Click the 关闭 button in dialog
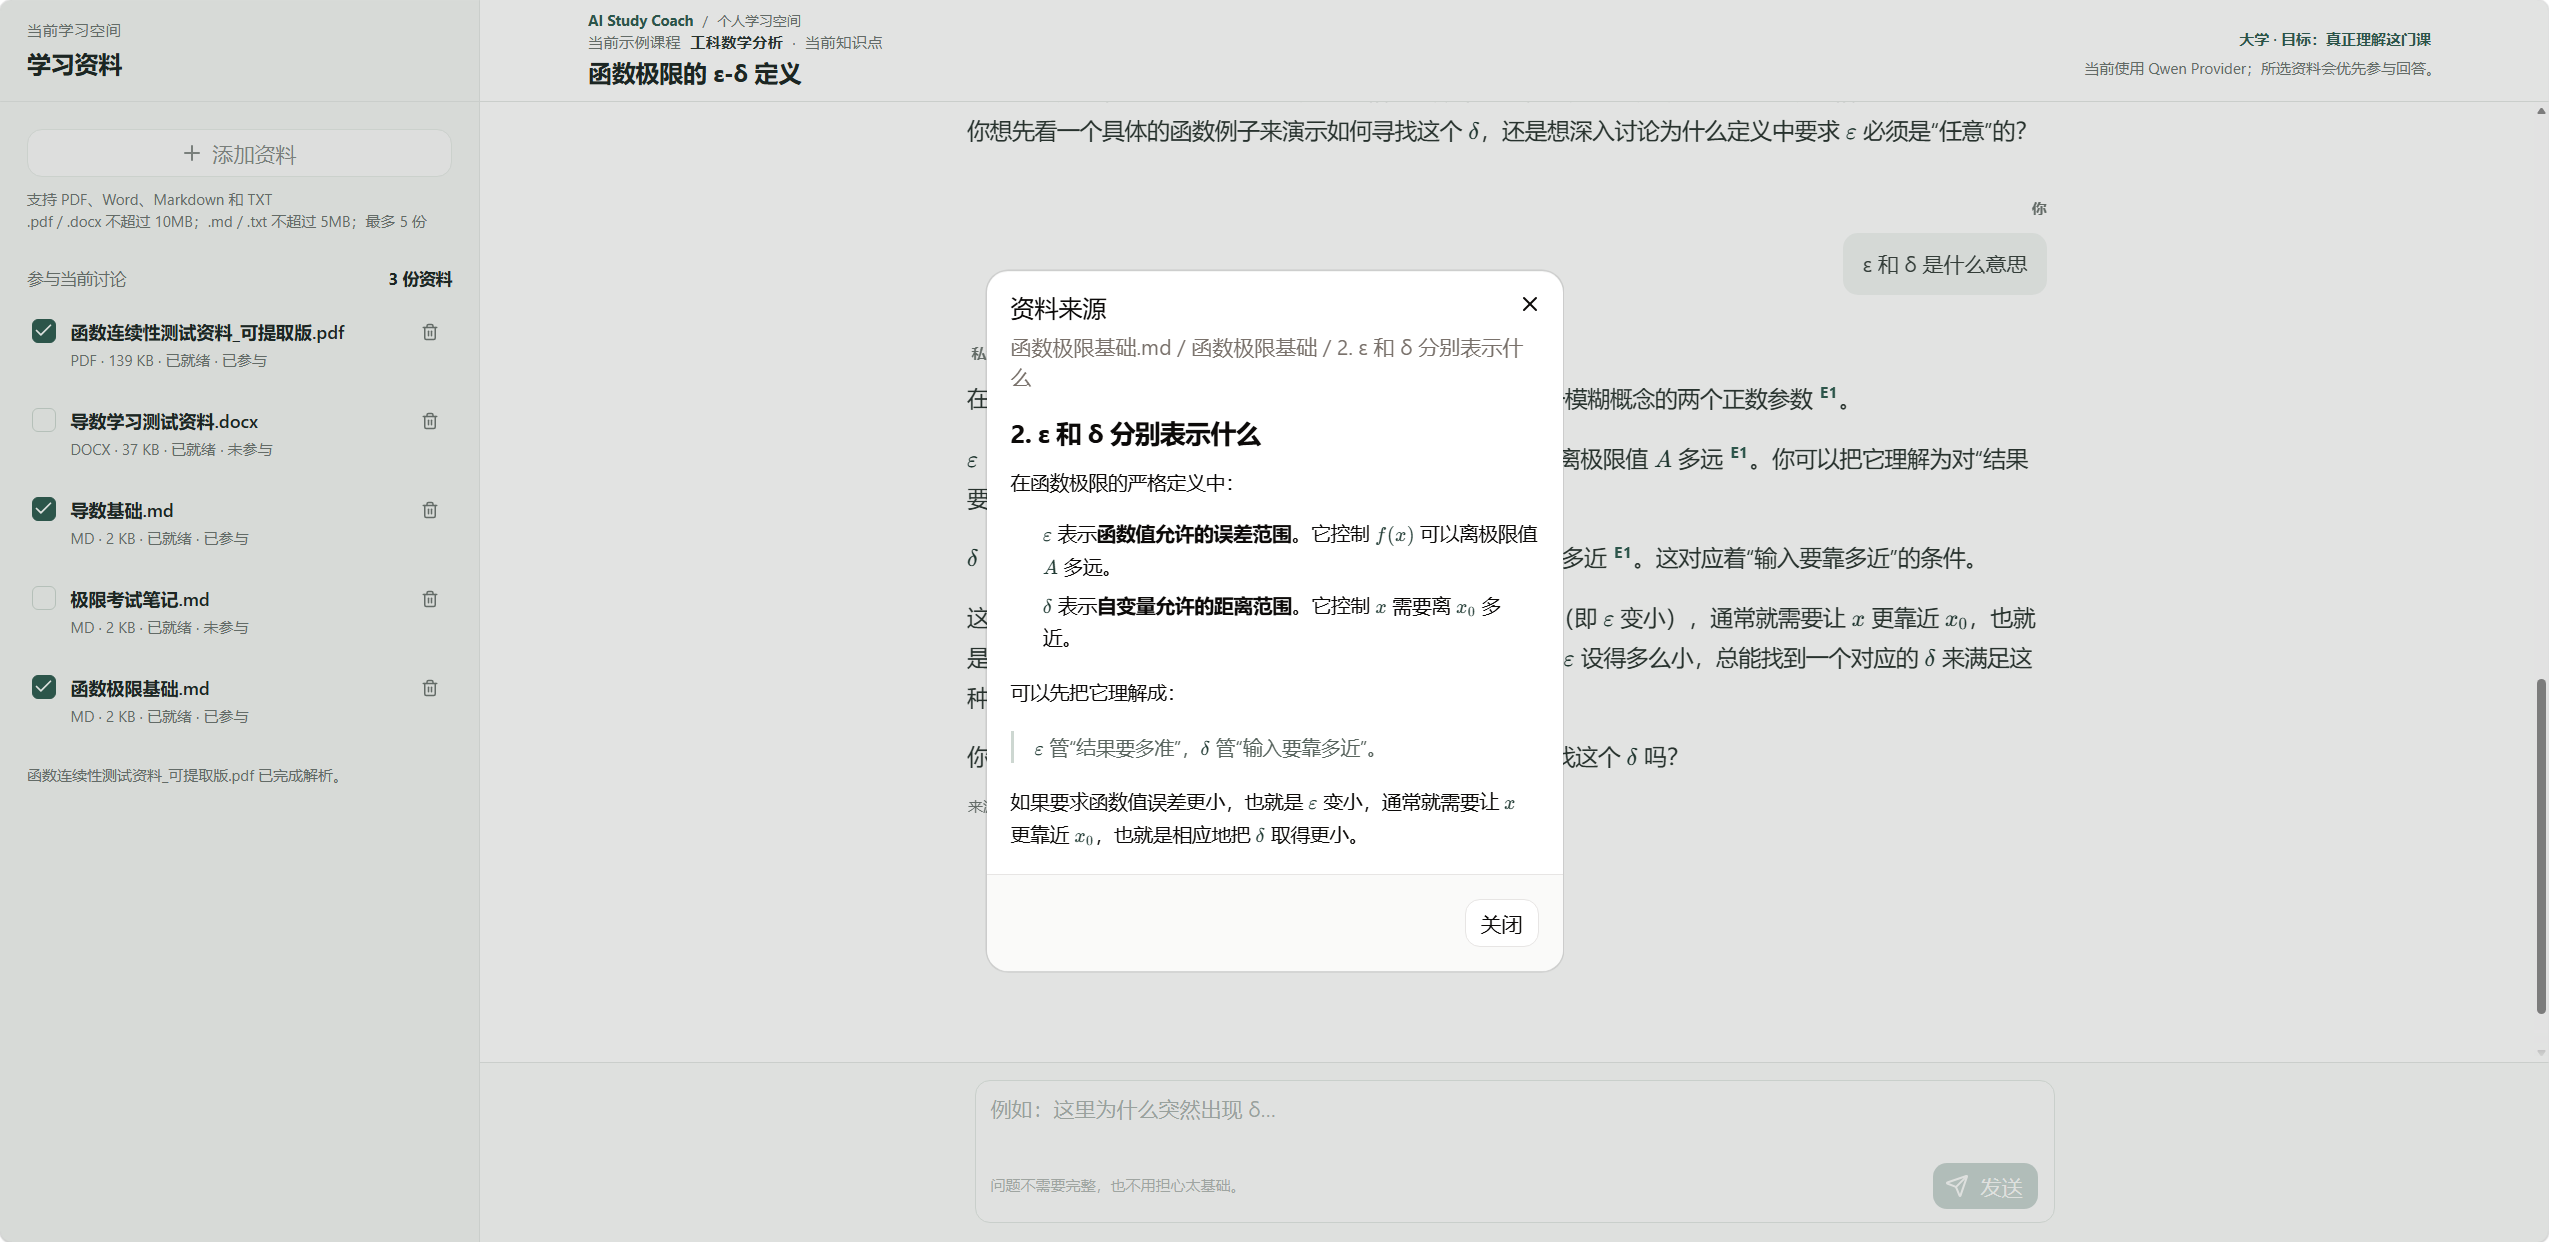This screenshot has height=1242, width=2549. click(x=1501, y=923)
